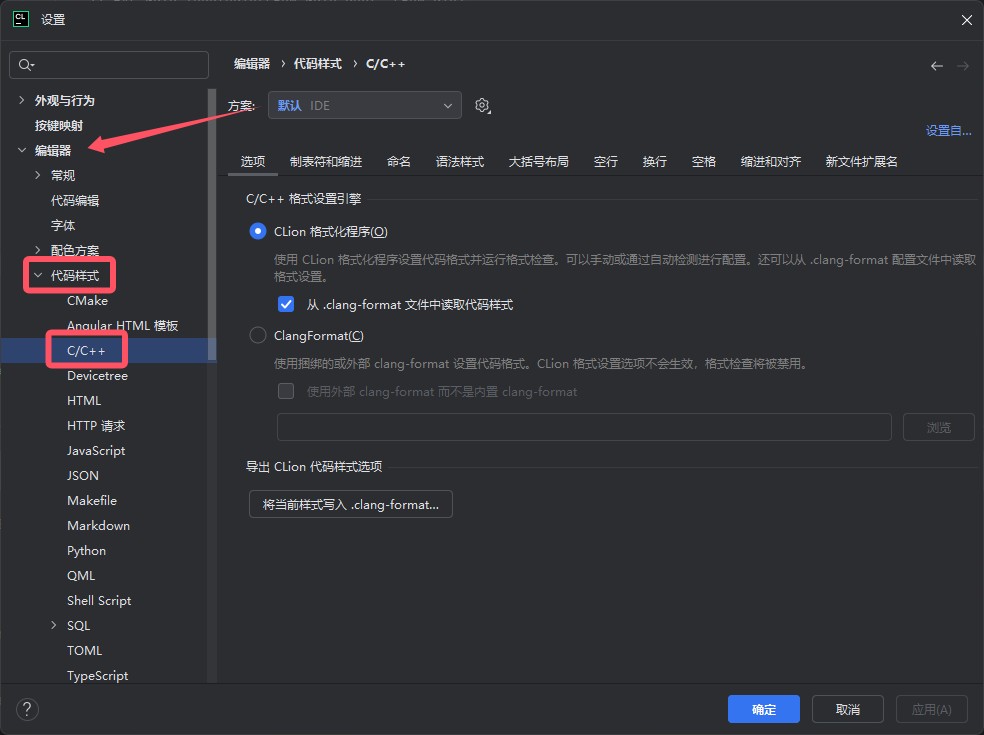This screenshot has width=984, height=735.
Task: Click the CLion logo icon in title bar
Action: tap(21, 19)
